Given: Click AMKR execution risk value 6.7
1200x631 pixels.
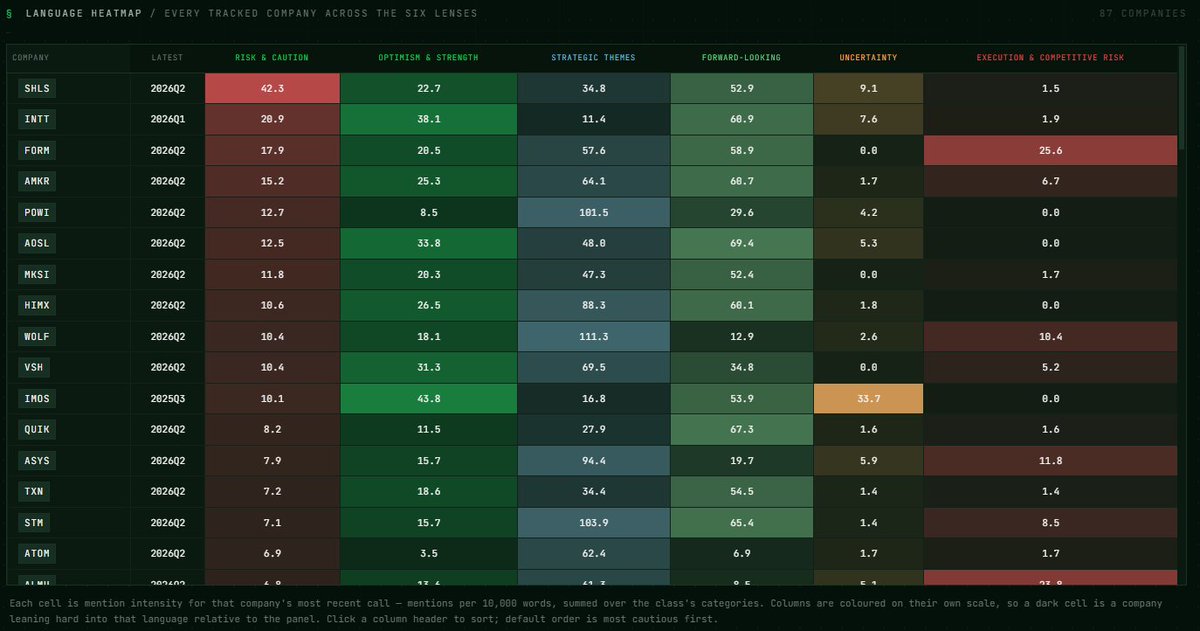Looking at the screenshot, I should [1050, 182].
